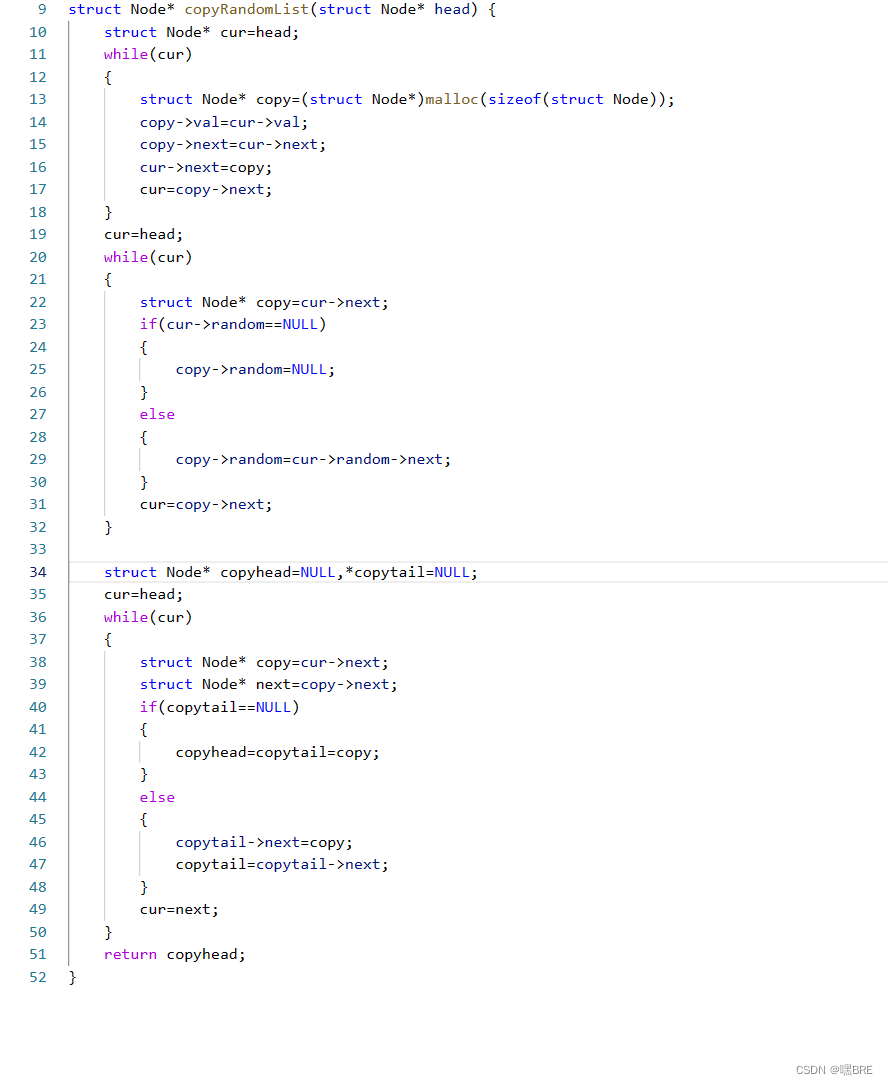888x1085 pixels.
Task: Click the line 'copyhead=copytail=copy;'
Action: (x=278, y=752)
